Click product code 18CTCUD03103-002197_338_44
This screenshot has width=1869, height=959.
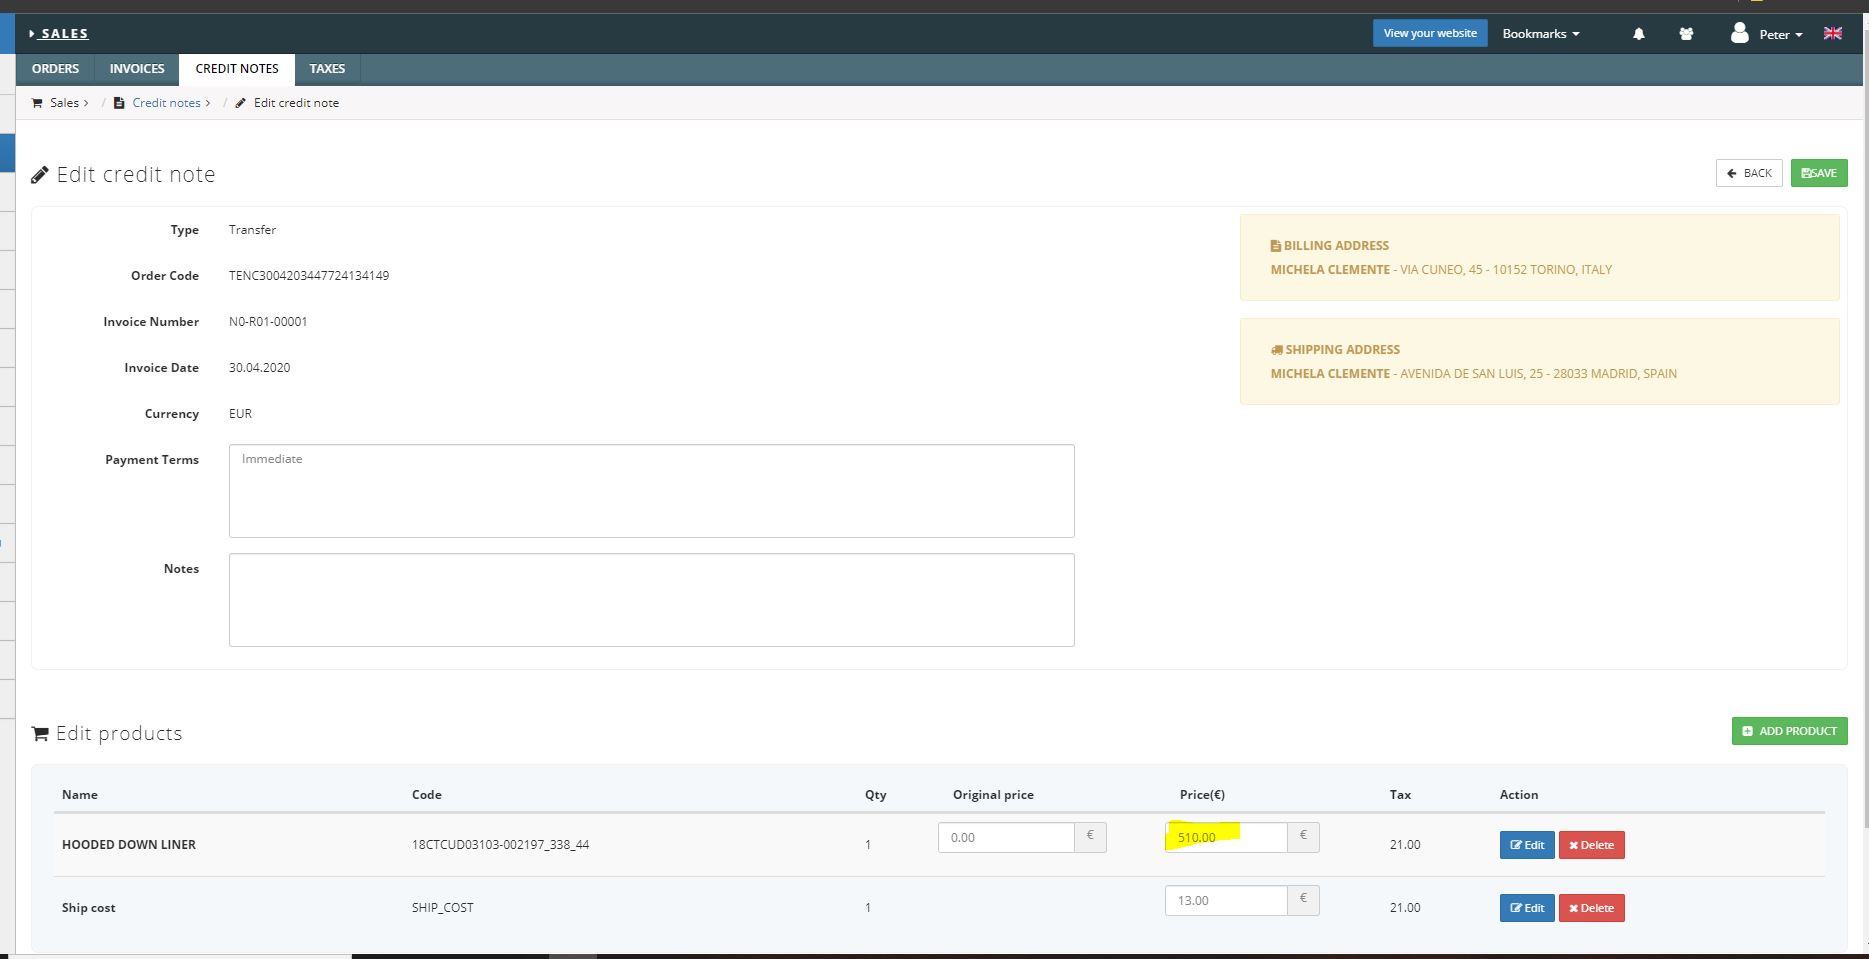click(500, 845)
